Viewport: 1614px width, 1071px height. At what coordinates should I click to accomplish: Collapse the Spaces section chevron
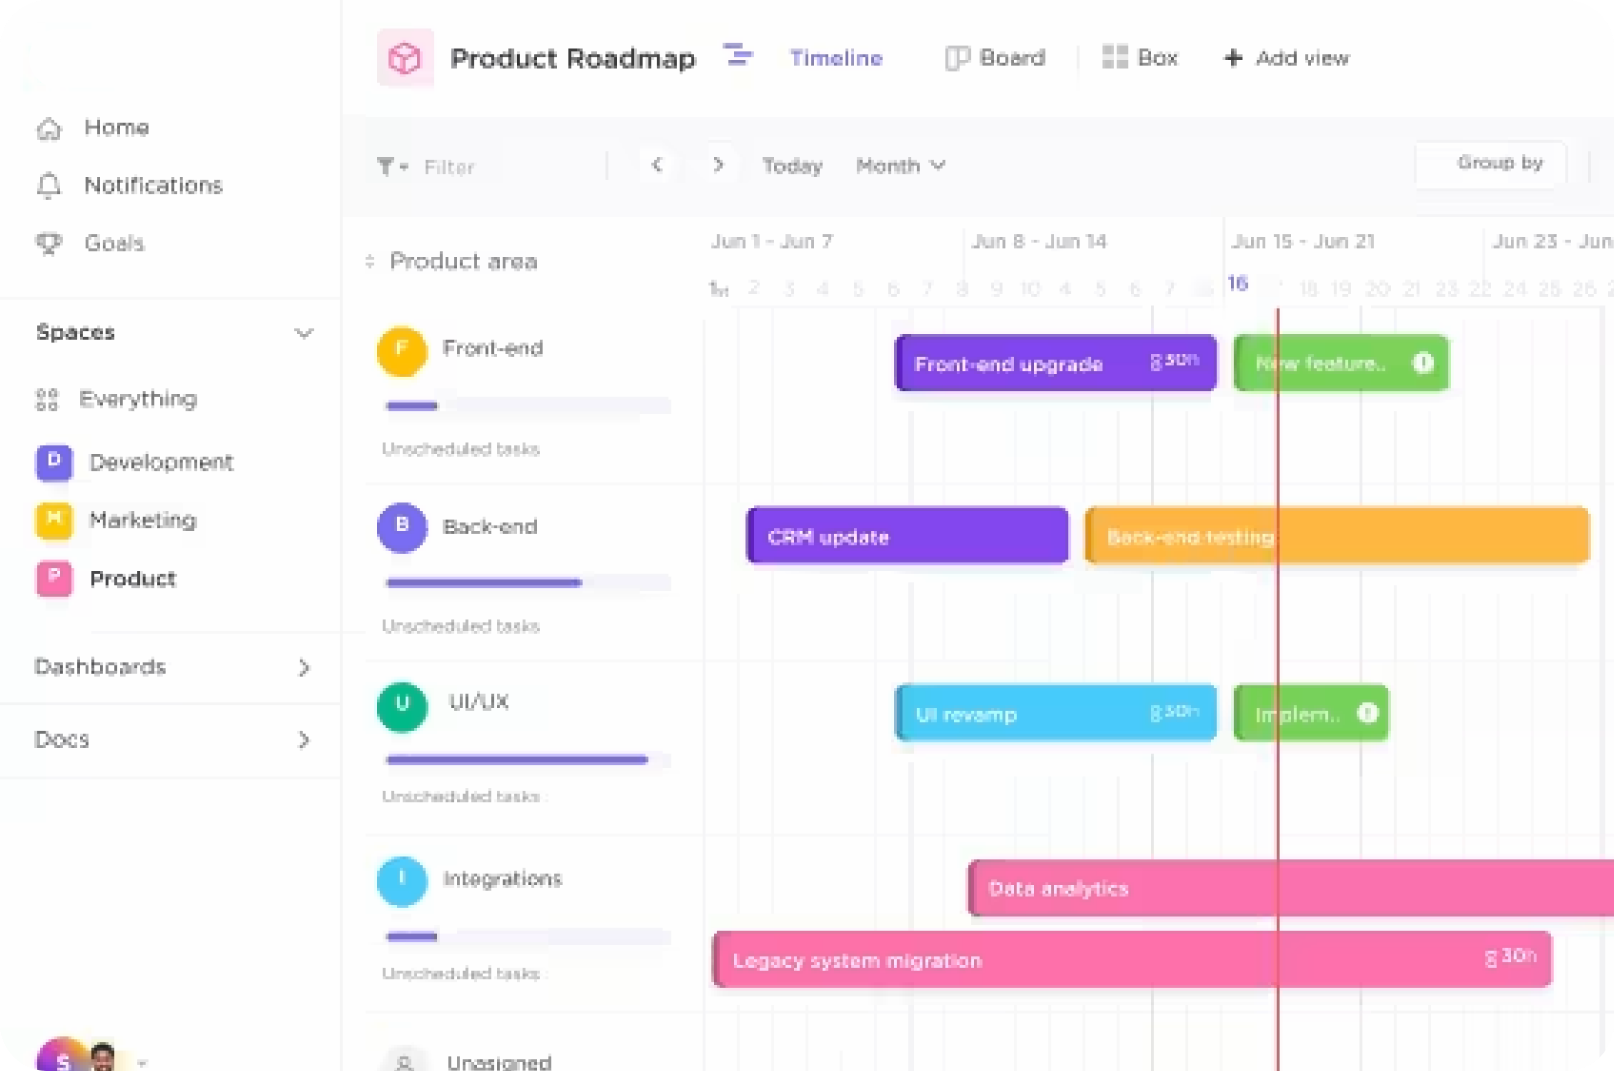point(304,333)
